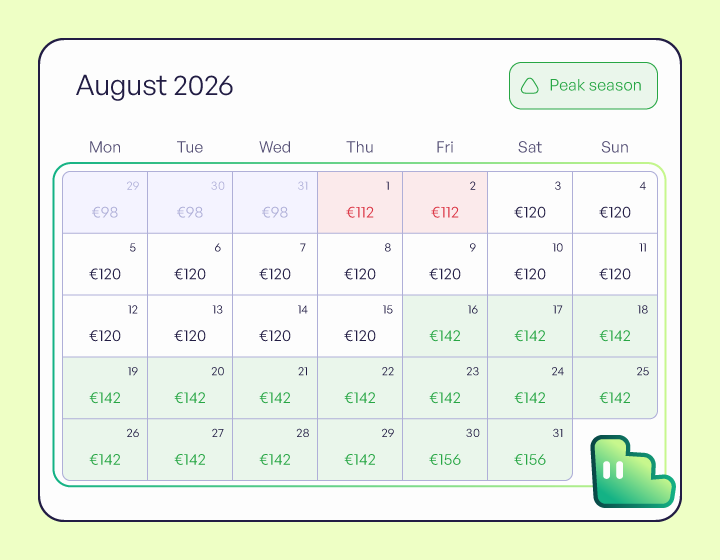Viewport: 720px width, 560px height.
Task: Pick August 3 at €120
Action: tap(530, 202)
